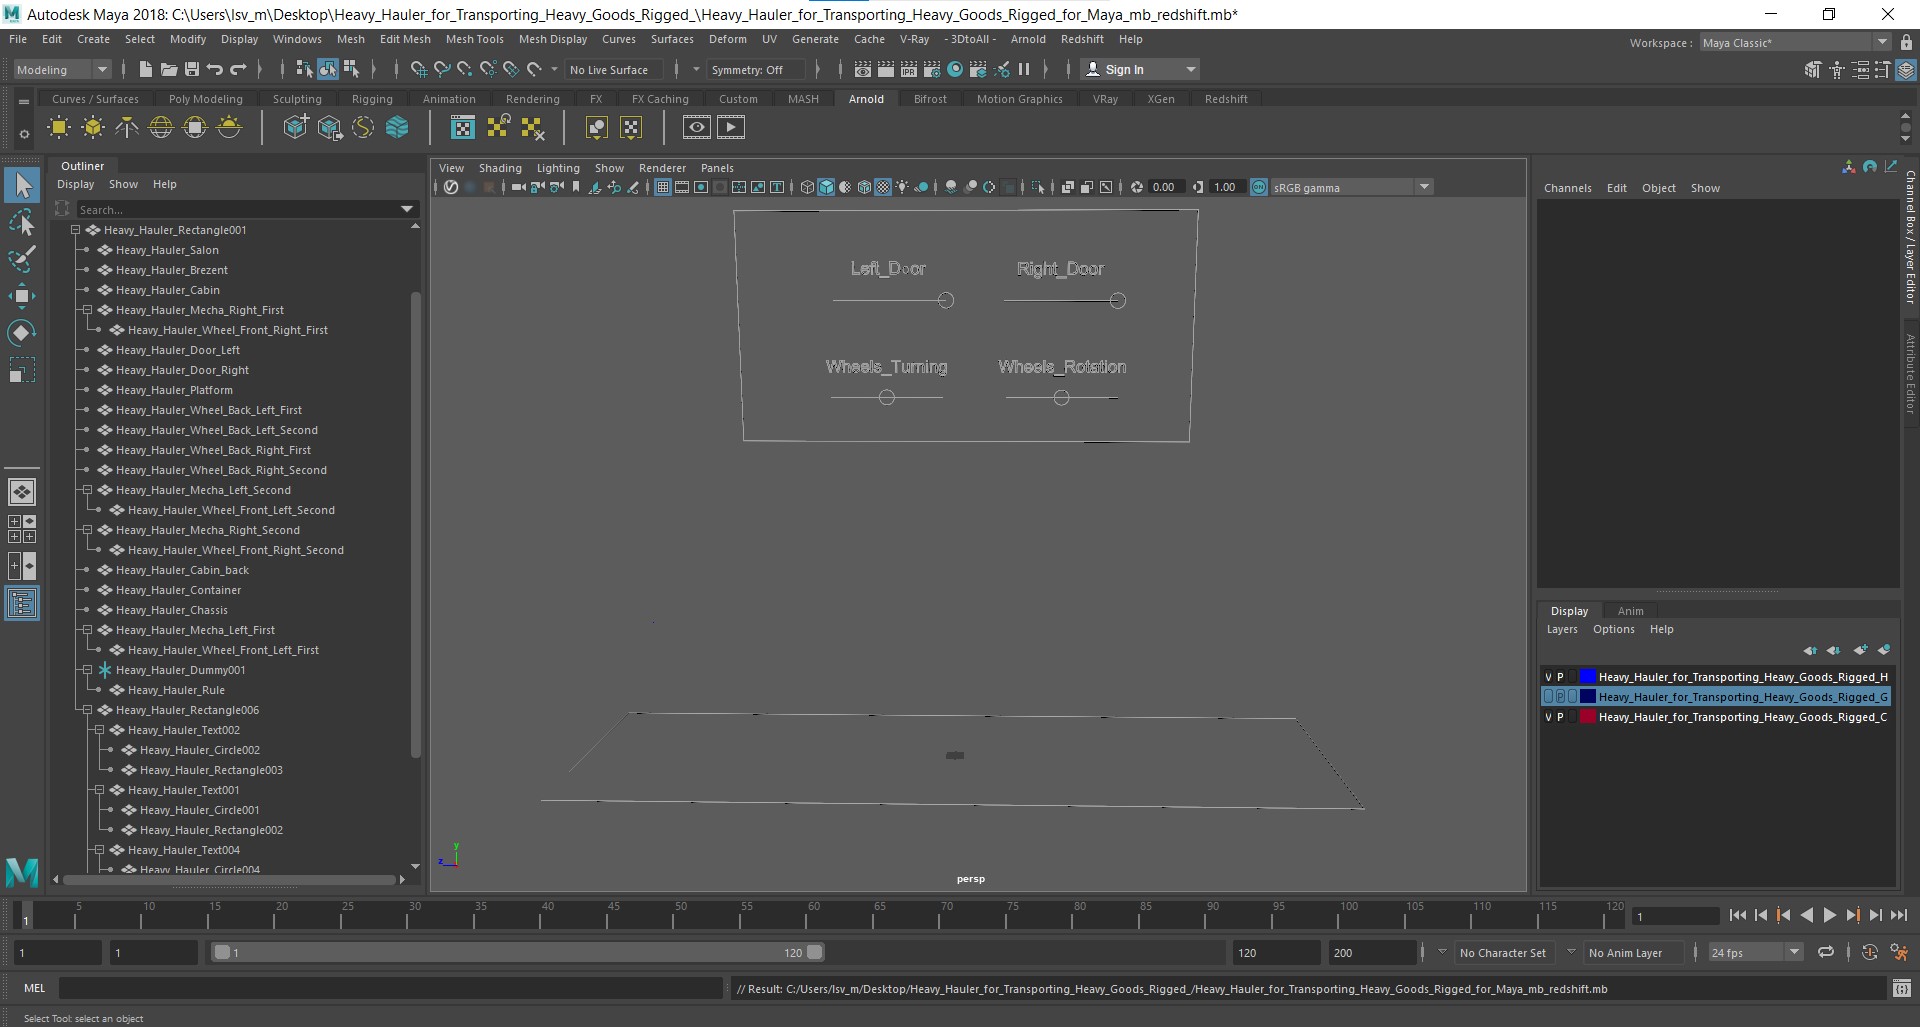Activate the Lasso select tool in the toolbox
This screenshot has width=1920, height=1027.
point(22,222)
